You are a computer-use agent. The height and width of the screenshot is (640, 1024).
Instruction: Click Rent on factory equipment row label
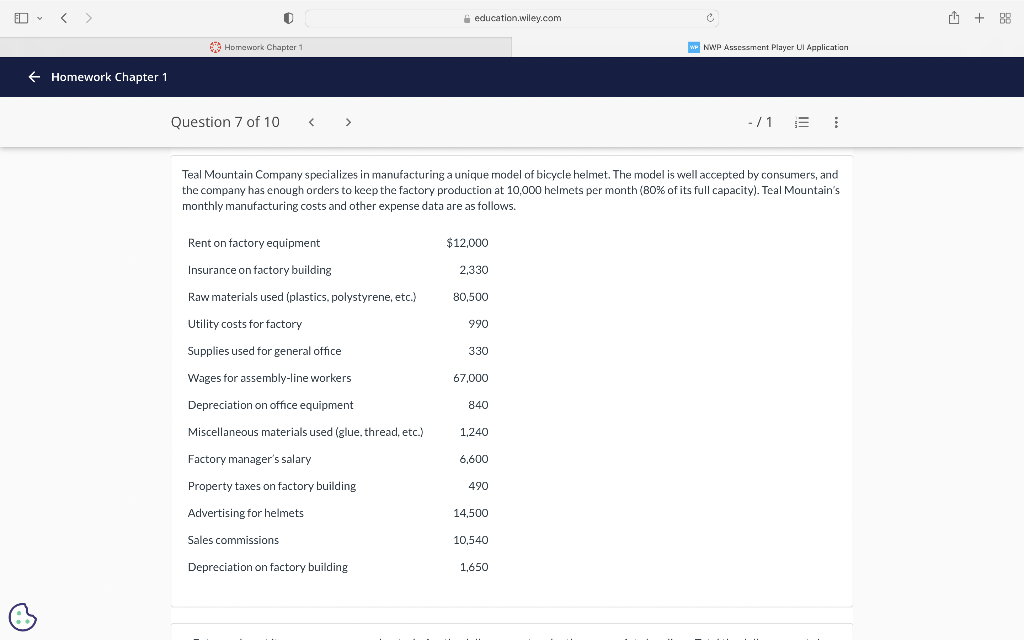pos(254,243)
